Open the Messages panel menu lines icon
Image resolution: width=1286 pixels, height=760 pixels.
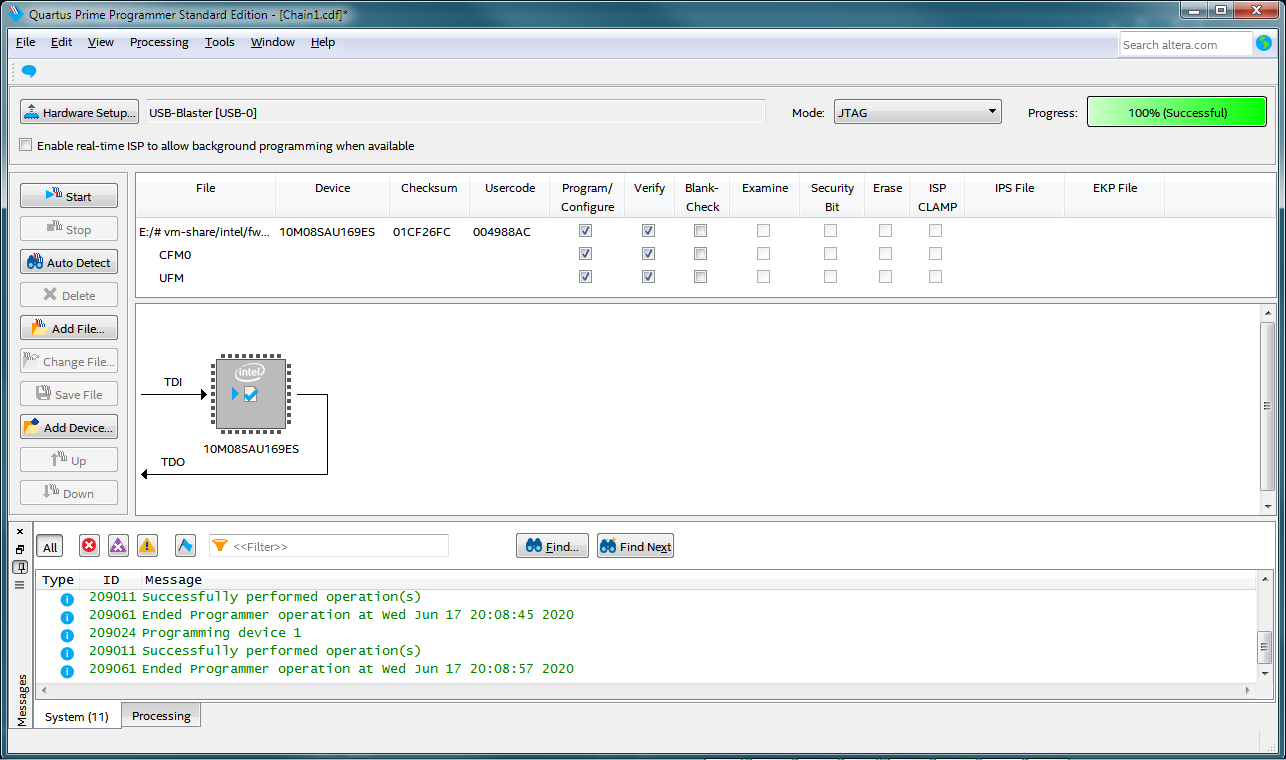pos(20,585)
